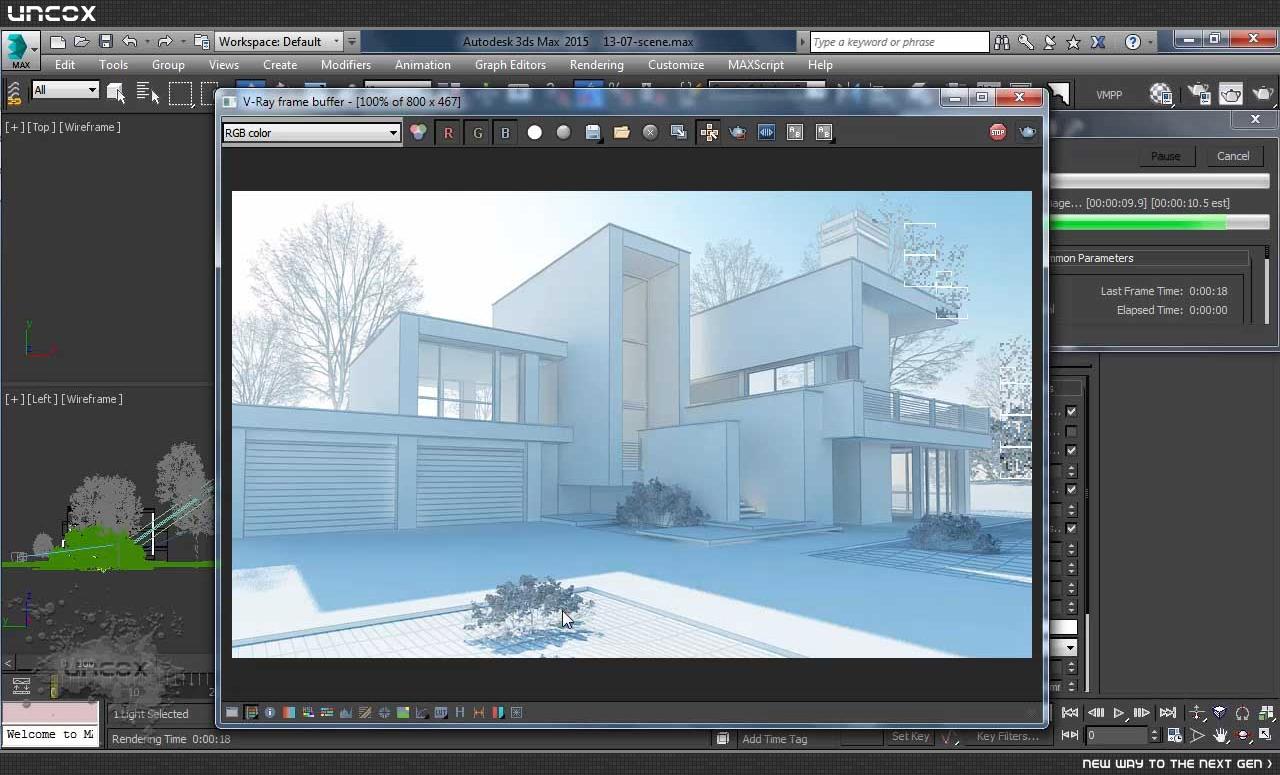Open the Help question mark icon
Screen dimensions: 1280x775
click(x=1132, y=42)
